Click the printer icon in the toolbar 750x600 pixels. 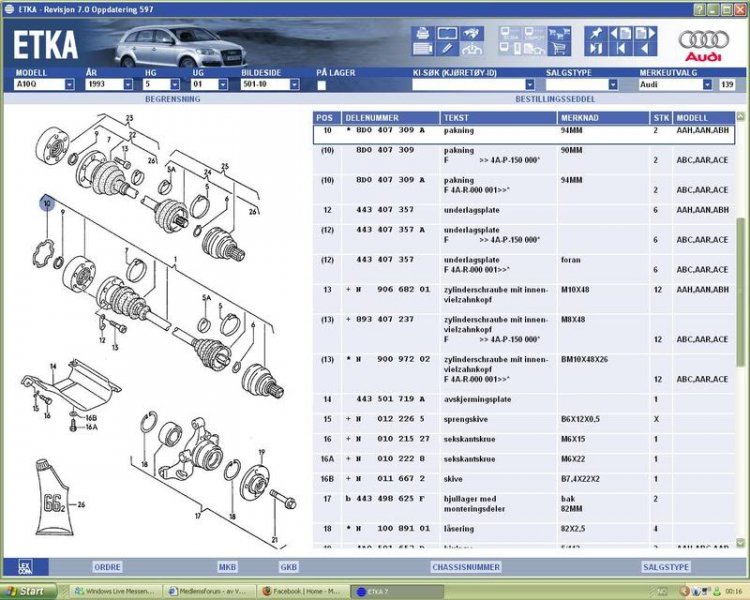click(x=422, y=33)
